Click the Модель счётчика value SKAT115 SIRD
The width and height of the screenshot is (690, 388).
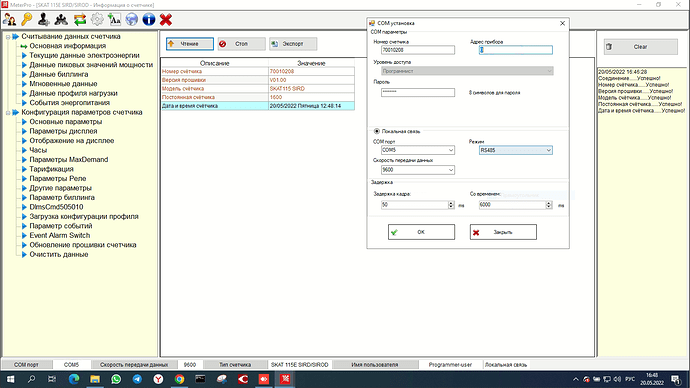[x=287, y=88]
